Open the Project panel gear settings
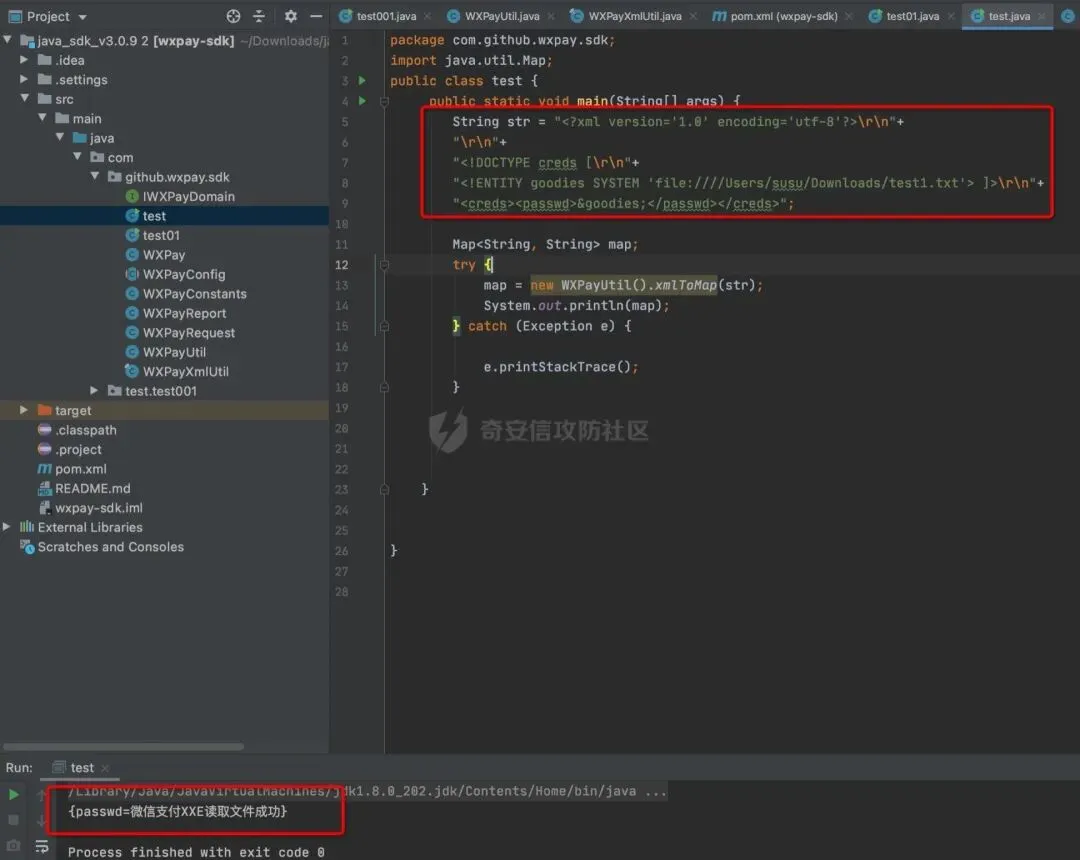1080x860 pixels. click(x=291, y=16)
